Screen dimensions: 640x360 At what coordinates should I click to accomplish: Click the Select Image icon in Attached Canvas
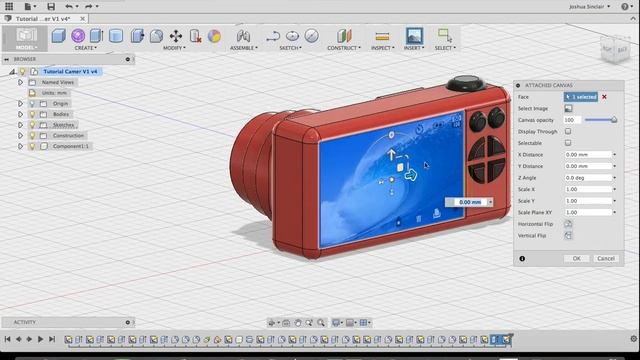(568, 109)
